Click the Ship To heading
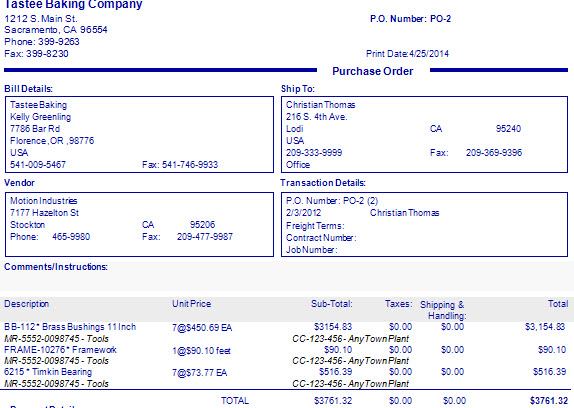 click(298, 89)
